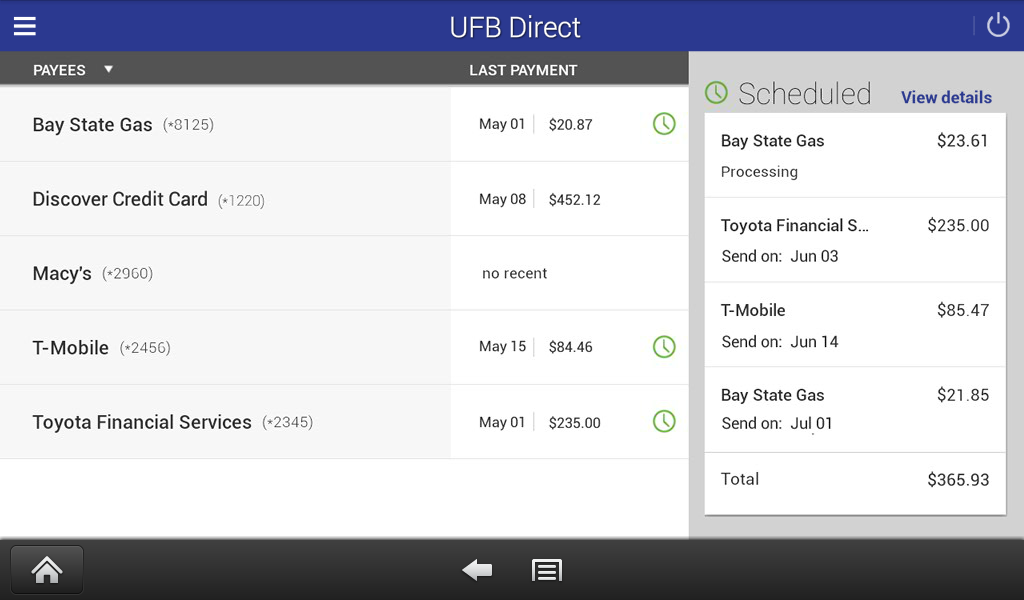Open Toyota Financial scheduled payment Jun 03
The image size is (1024, 600).
854,240
